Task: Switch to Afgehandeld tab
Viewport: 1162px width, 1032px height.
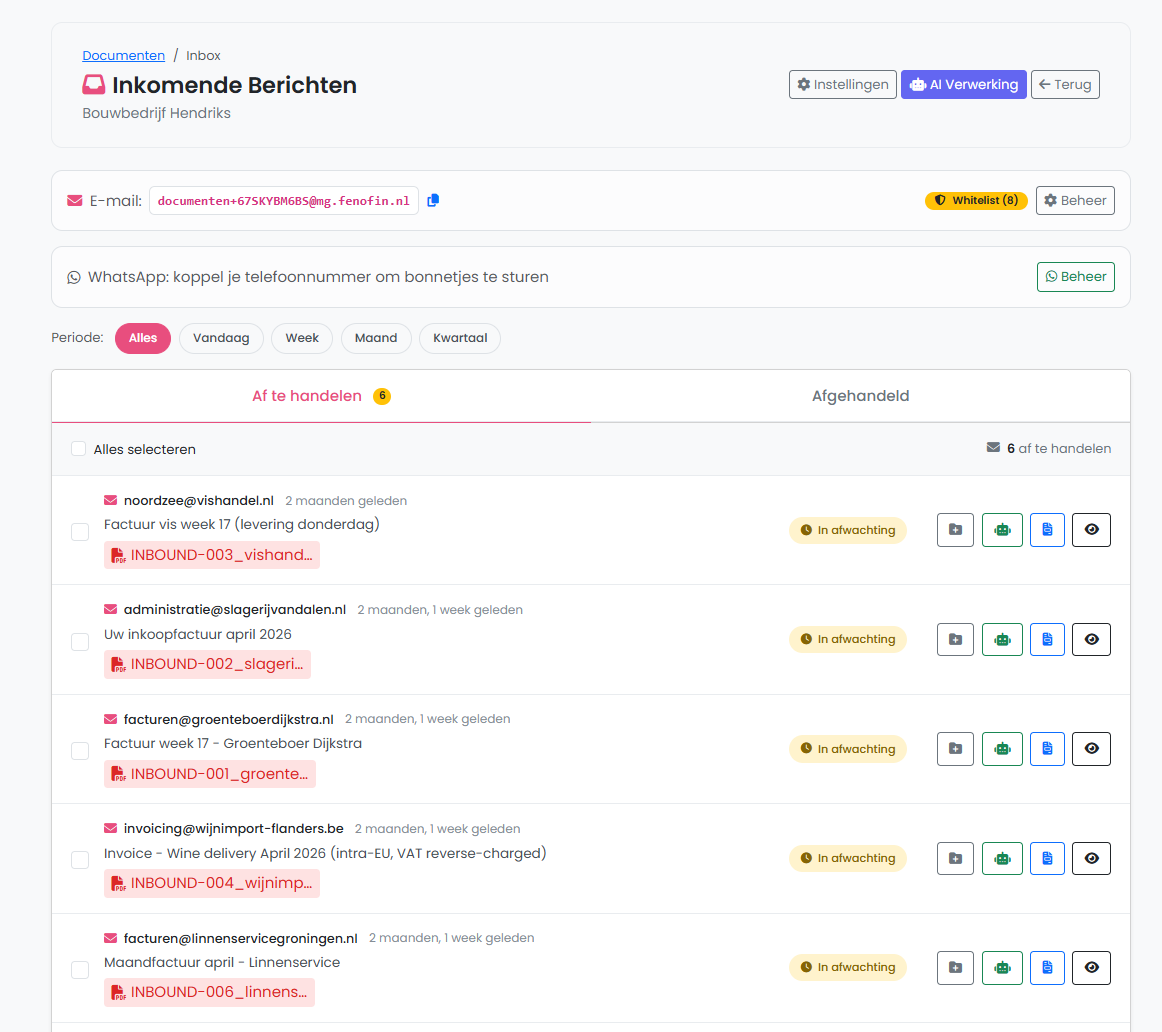Action: [860, 396]
